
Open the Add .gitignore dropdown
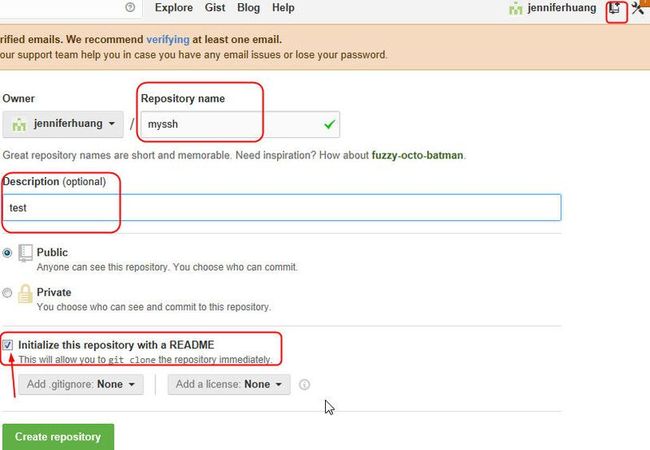pyautogui.click(x=81, y=384)
